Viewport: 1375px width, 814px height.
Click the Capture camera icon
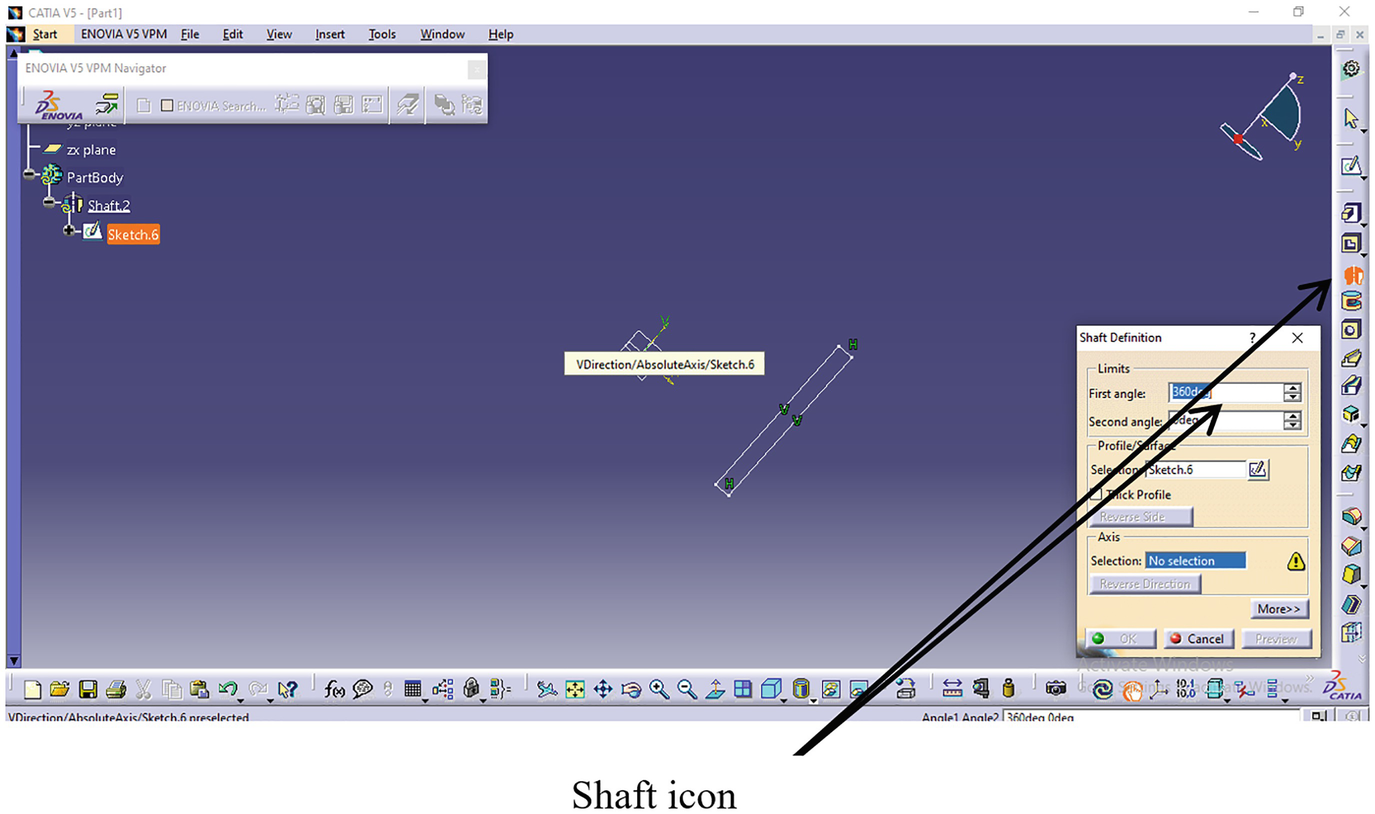(x=1055, y=689)
